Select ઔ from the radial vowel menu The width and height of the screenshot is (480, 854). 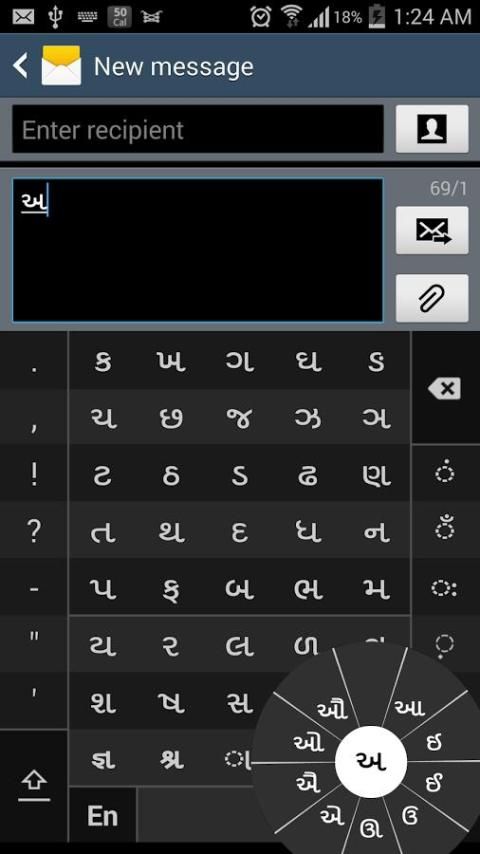pos(332,709)
